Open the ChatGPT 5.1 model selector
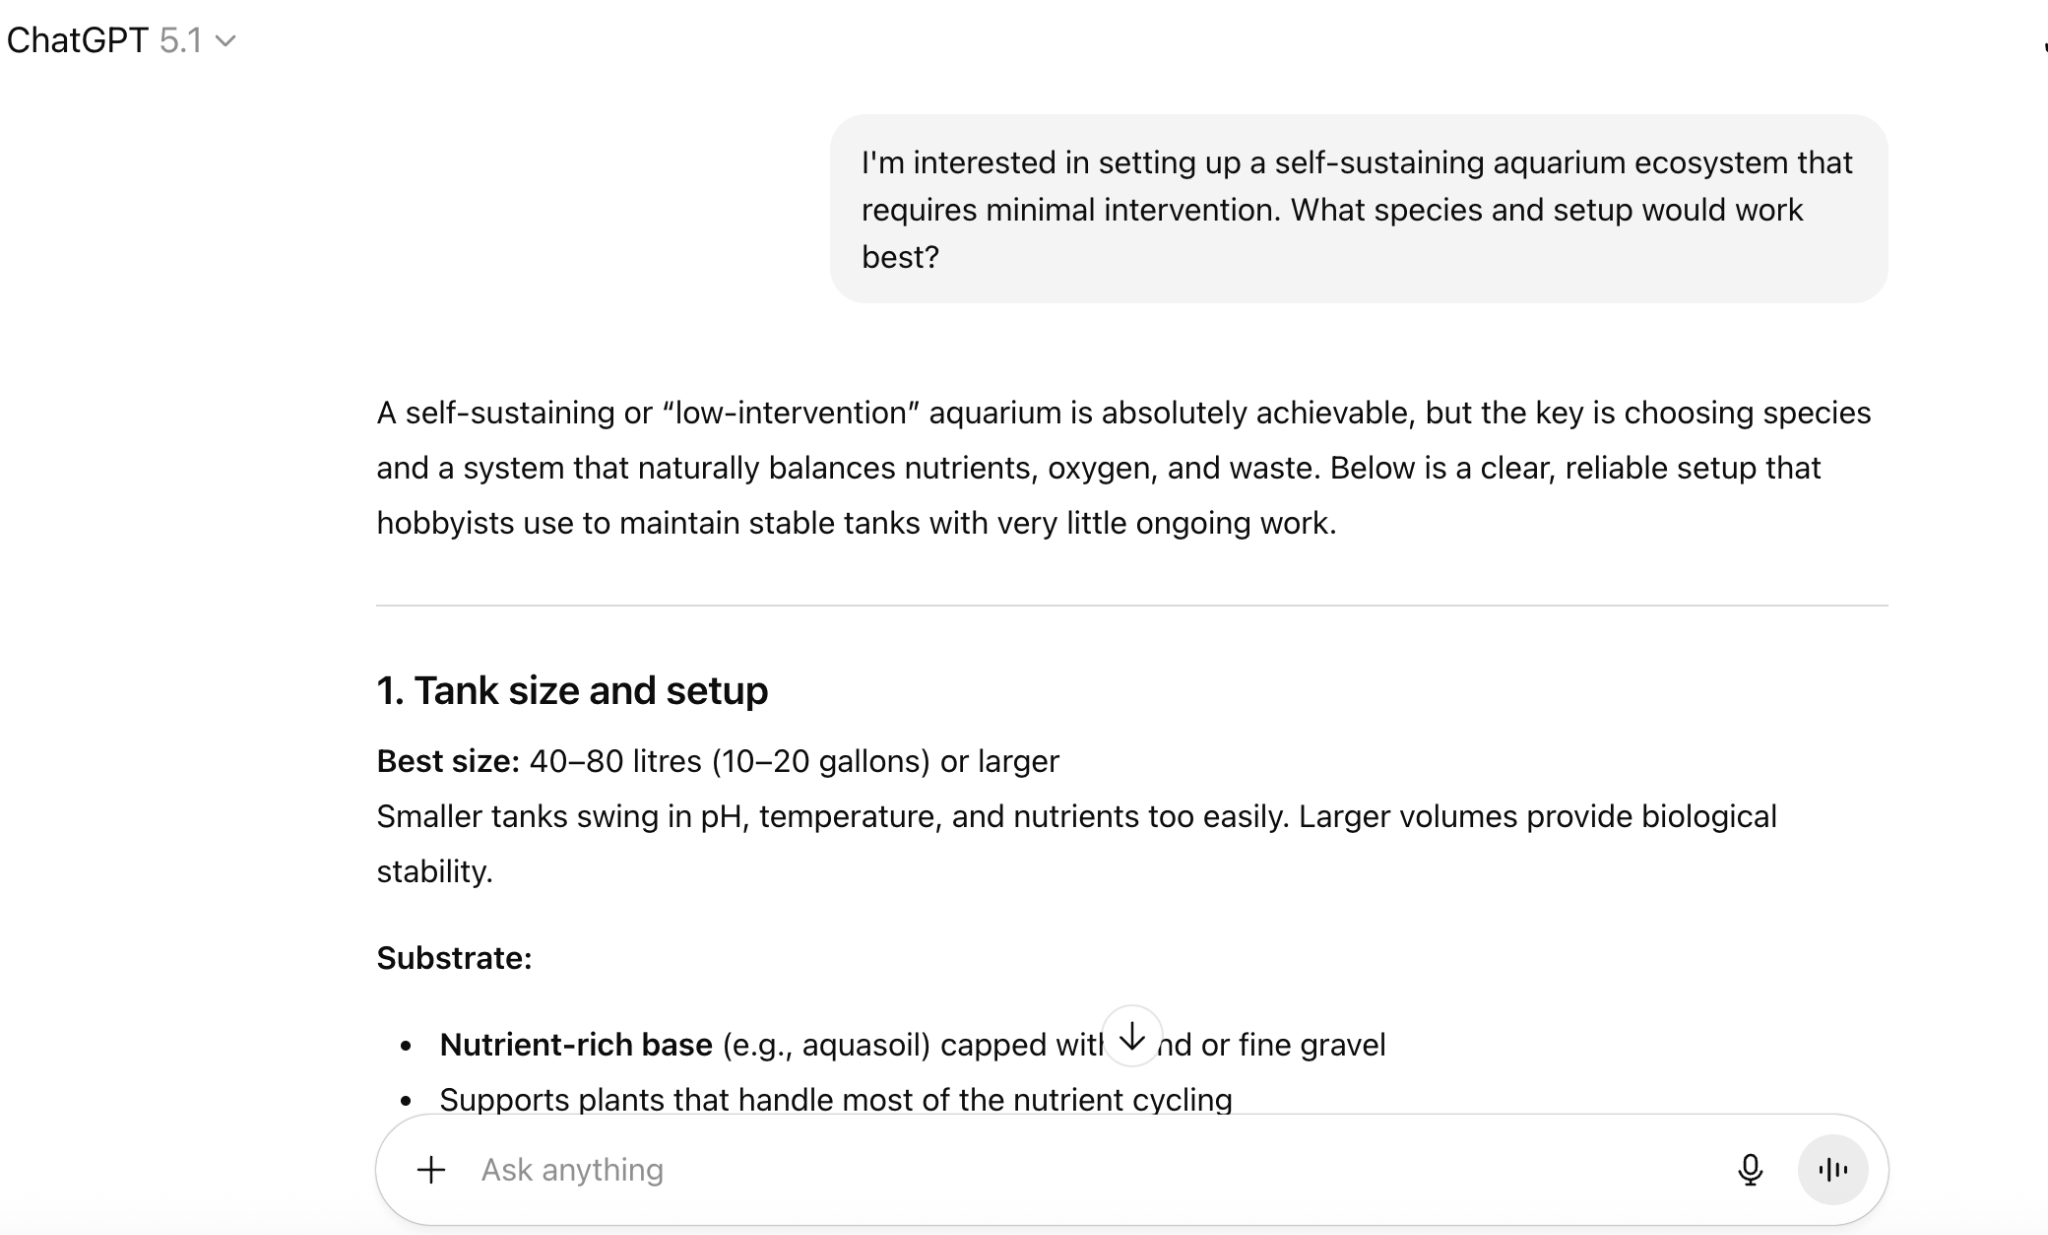Screen dimensions: 2048x1235 click(120, 41)
